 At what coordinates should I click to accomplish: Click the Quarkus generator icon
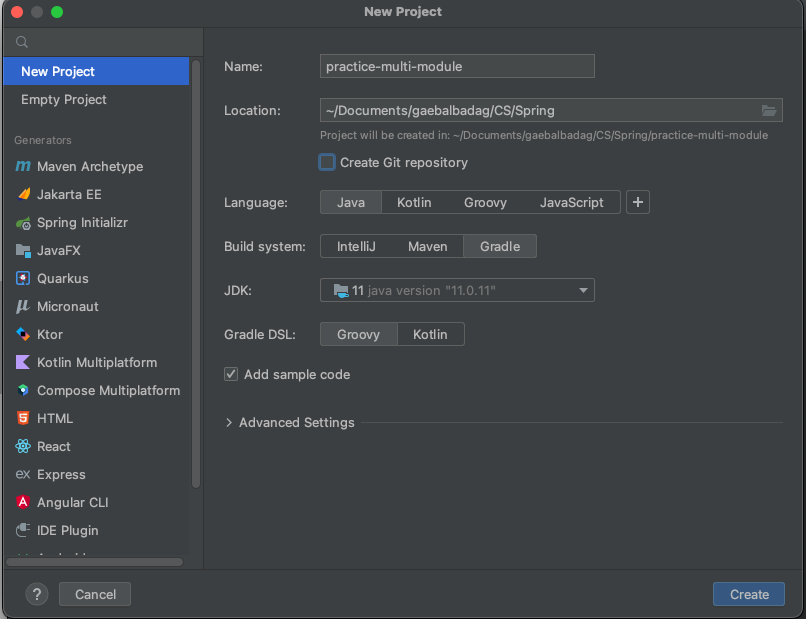coord(23,278)
